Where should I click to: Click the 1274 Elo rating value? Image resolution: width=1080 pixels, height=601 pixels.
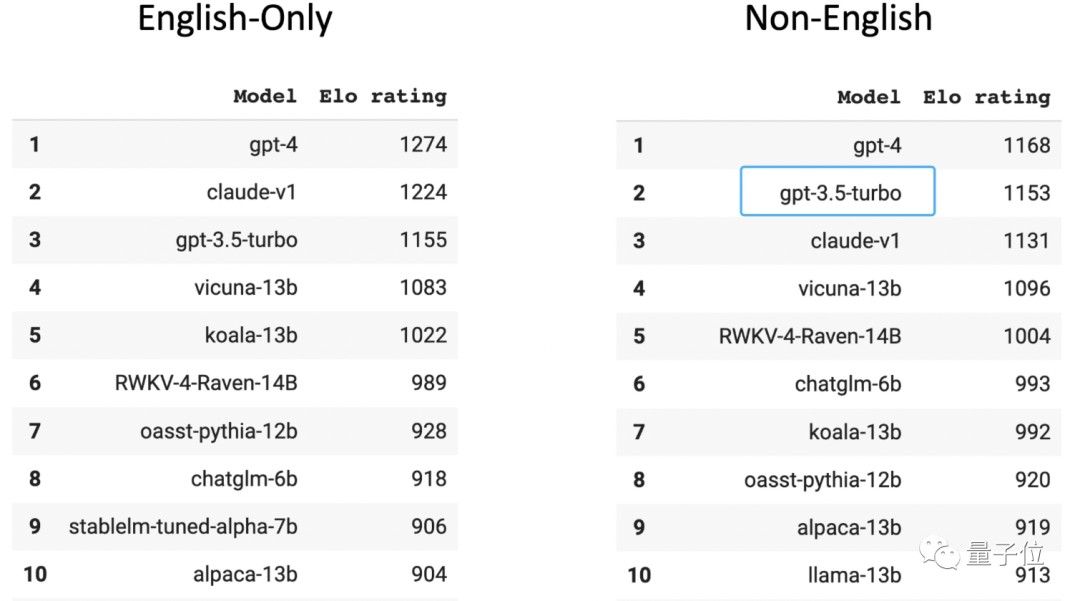point(423,144)
